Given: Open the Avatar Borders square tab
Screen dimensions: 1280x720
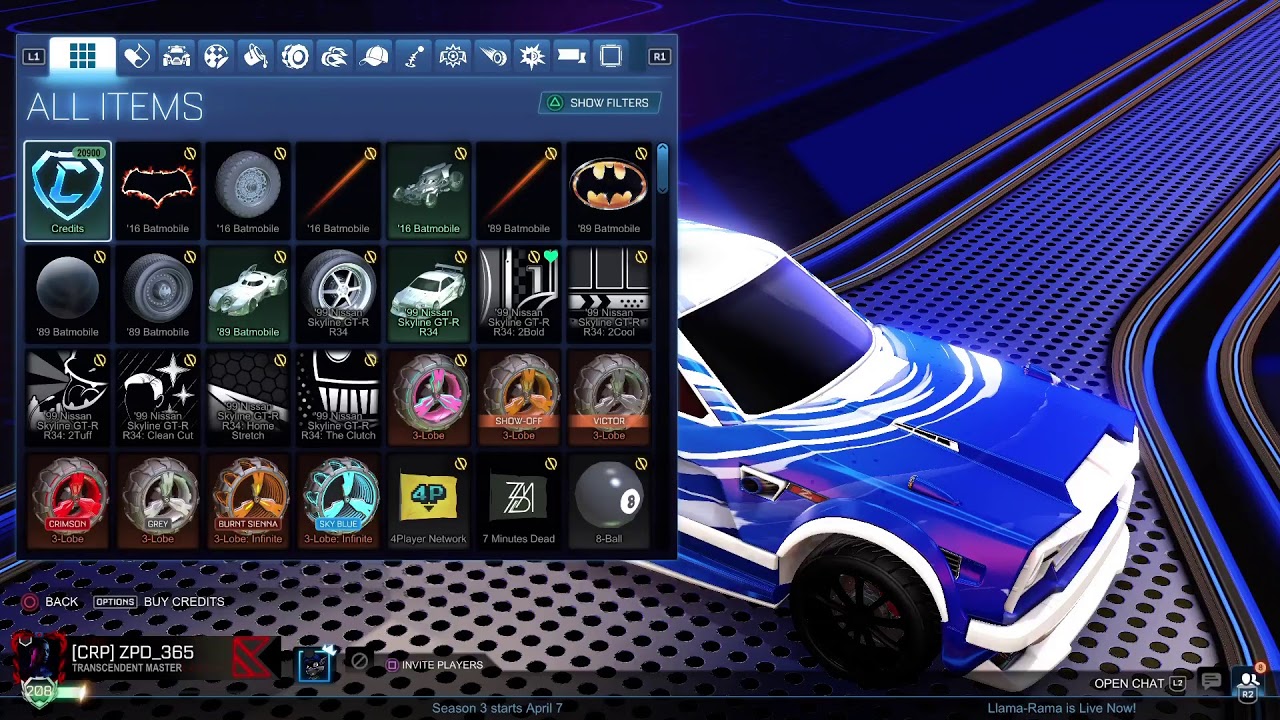Looking at the screenshot, I should click(611, 56).
